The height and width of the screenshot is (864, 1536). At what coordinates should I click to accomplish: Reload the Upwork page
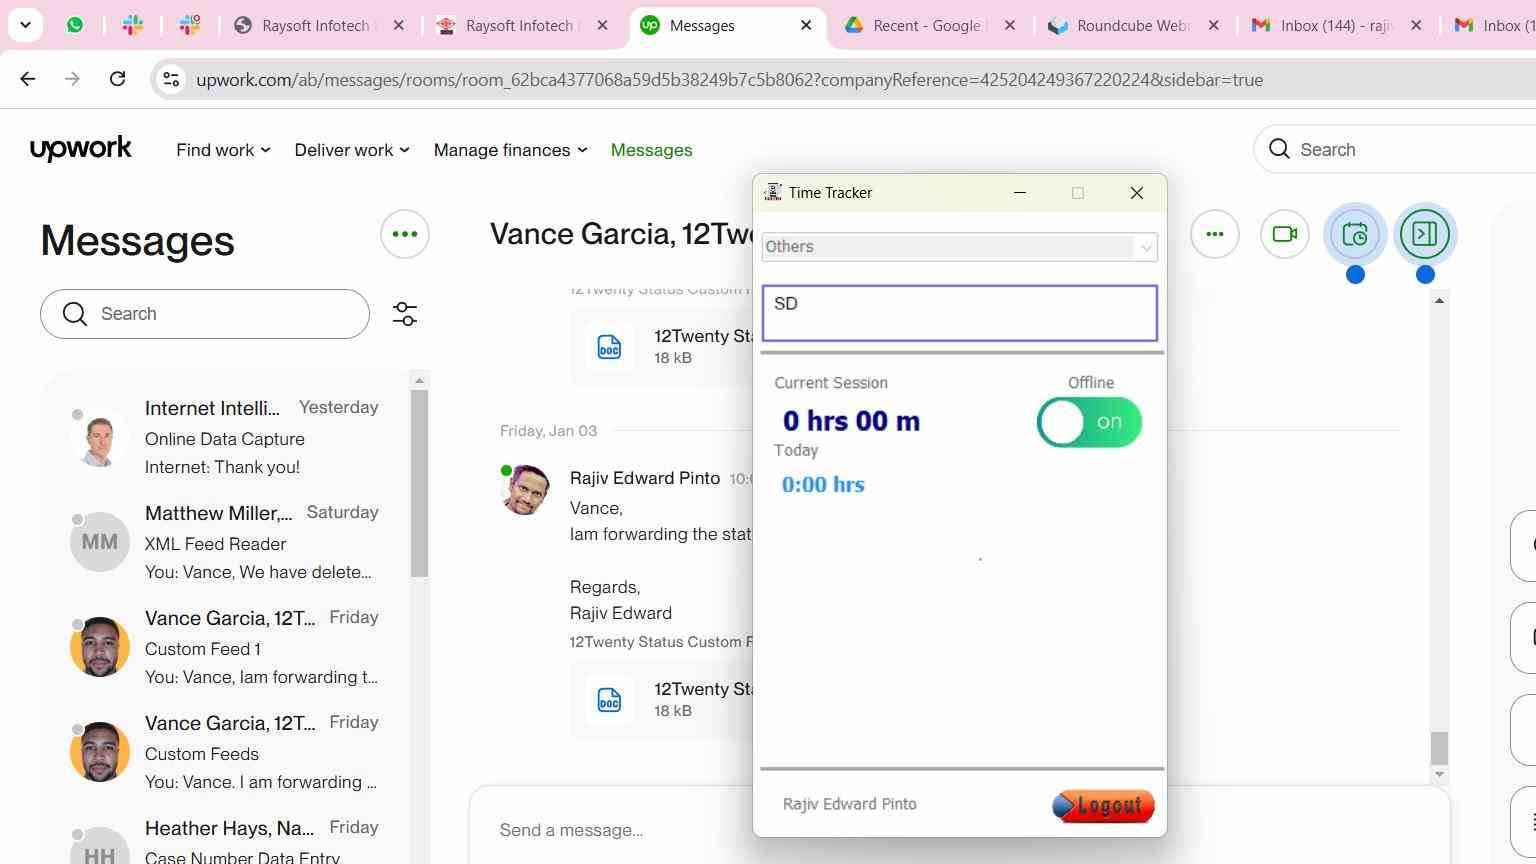[x=117, y=79]
